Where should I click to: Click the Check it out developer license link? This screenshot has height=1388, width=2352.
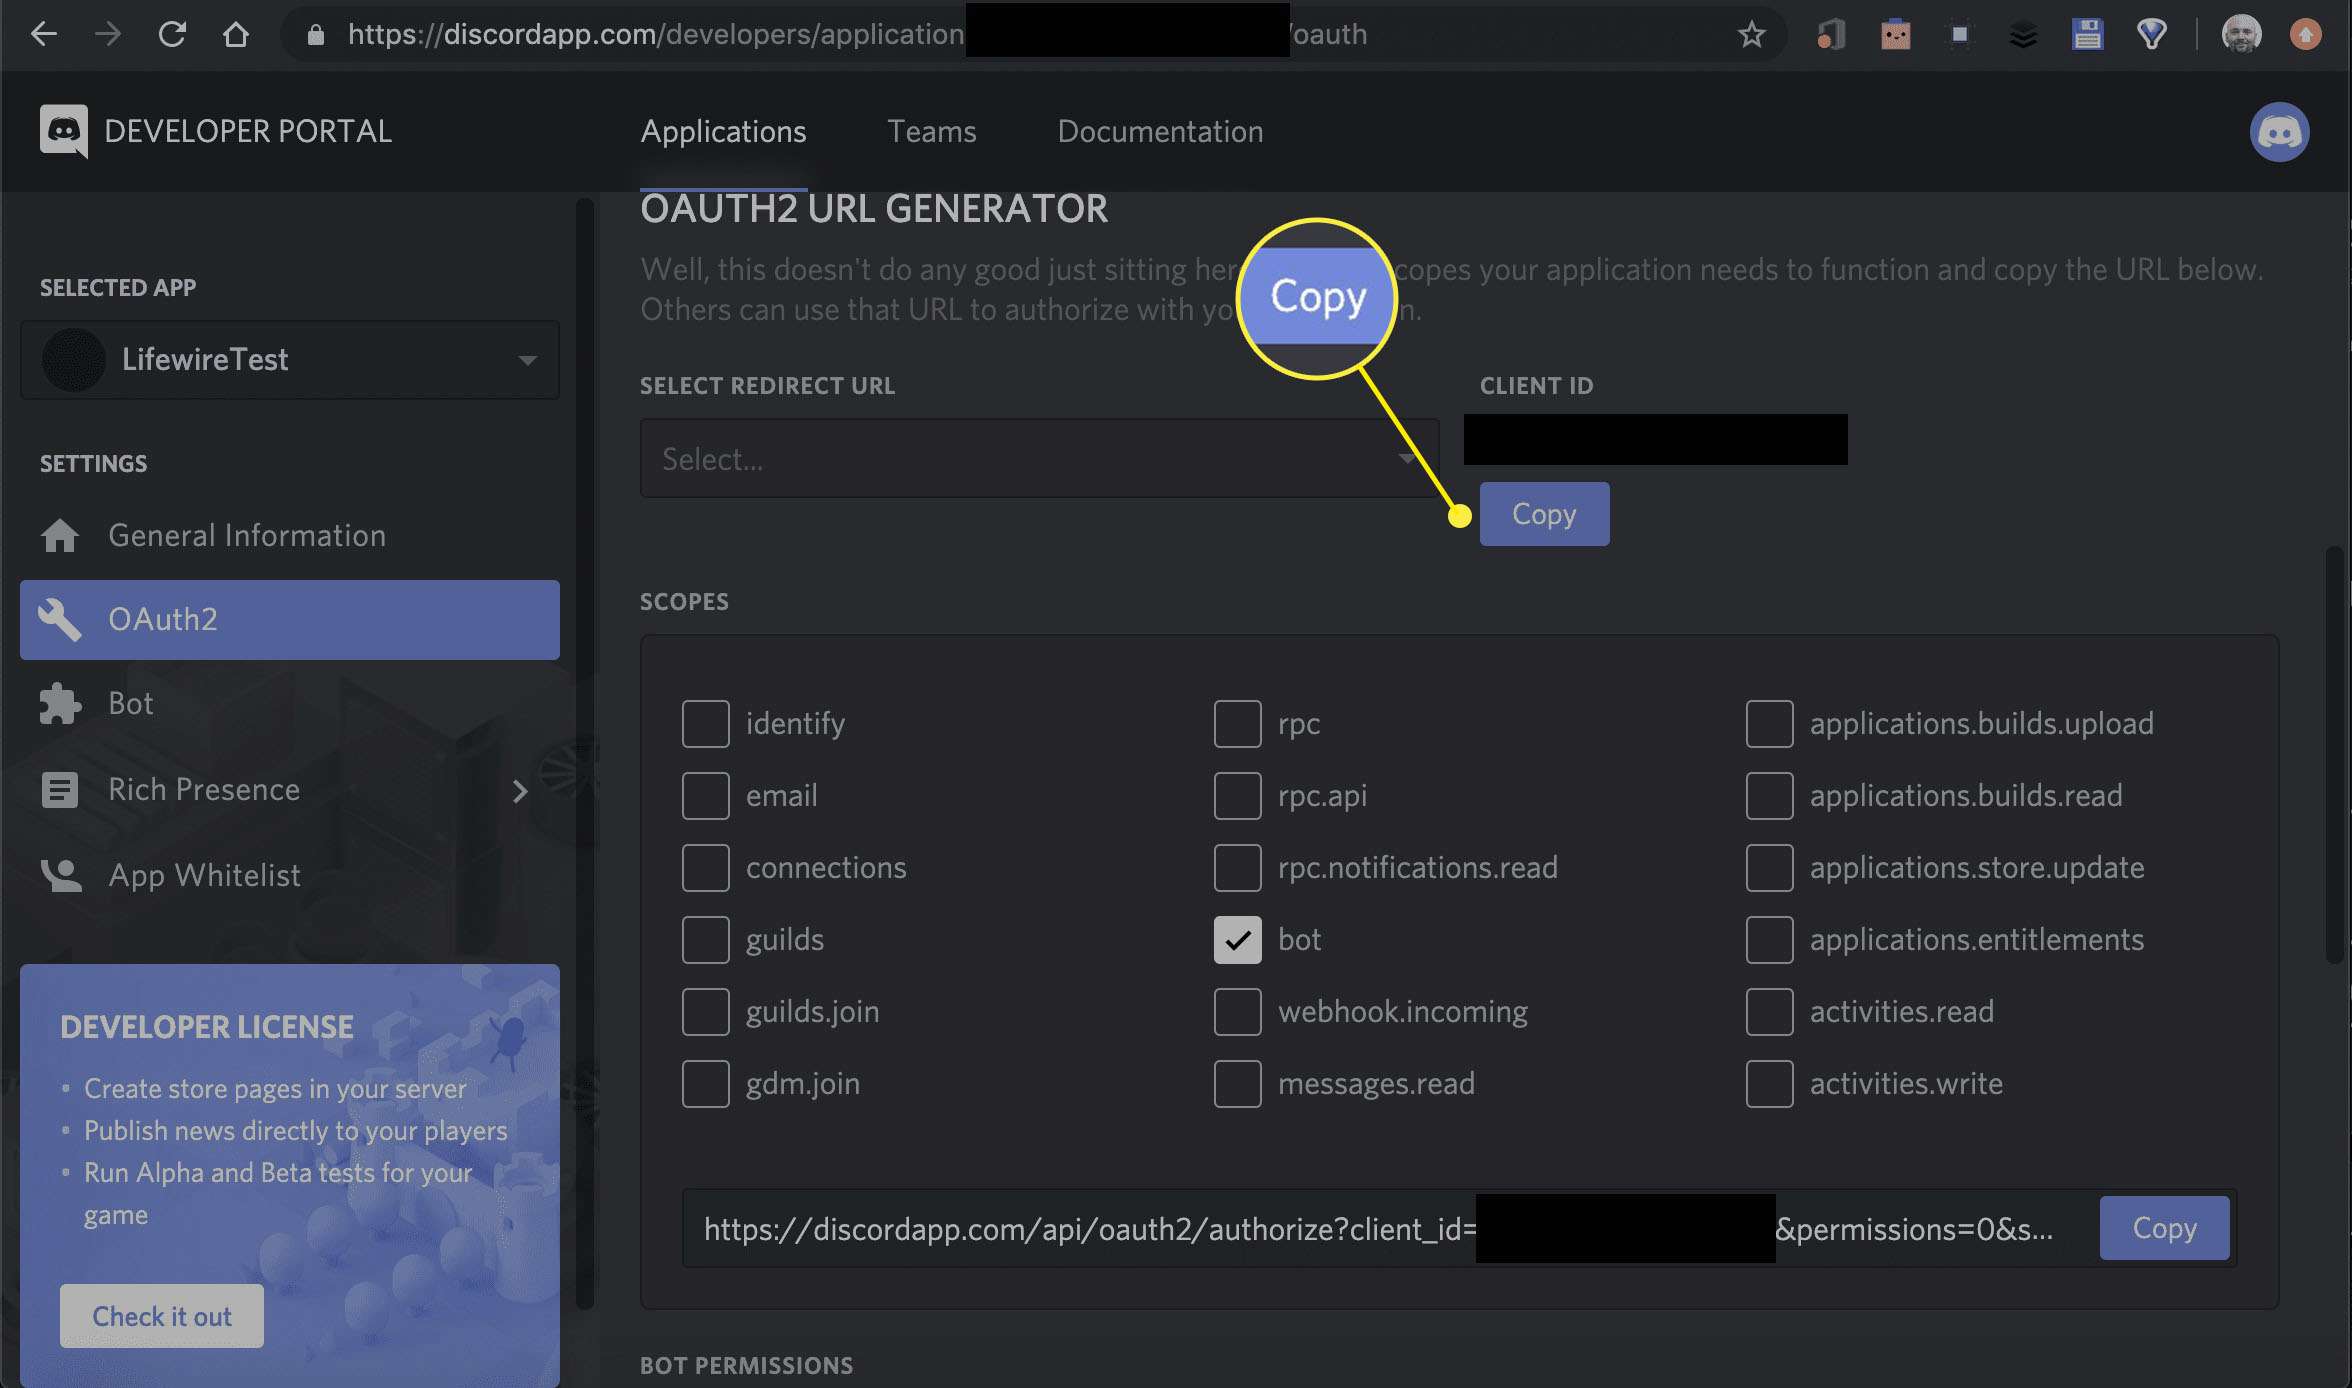(162, 1315)
